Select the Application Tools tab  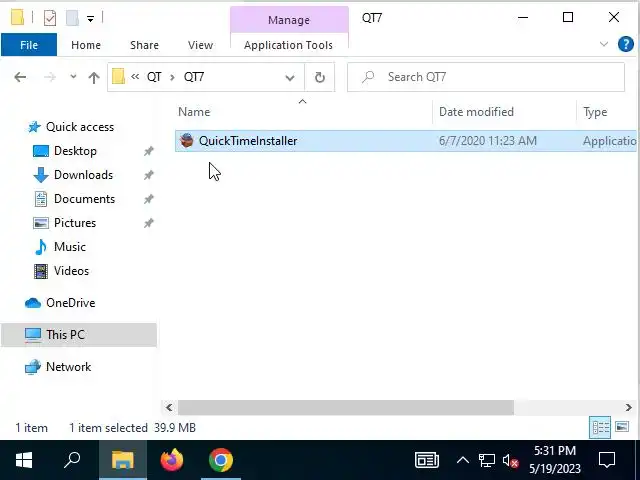pos(288,45)
